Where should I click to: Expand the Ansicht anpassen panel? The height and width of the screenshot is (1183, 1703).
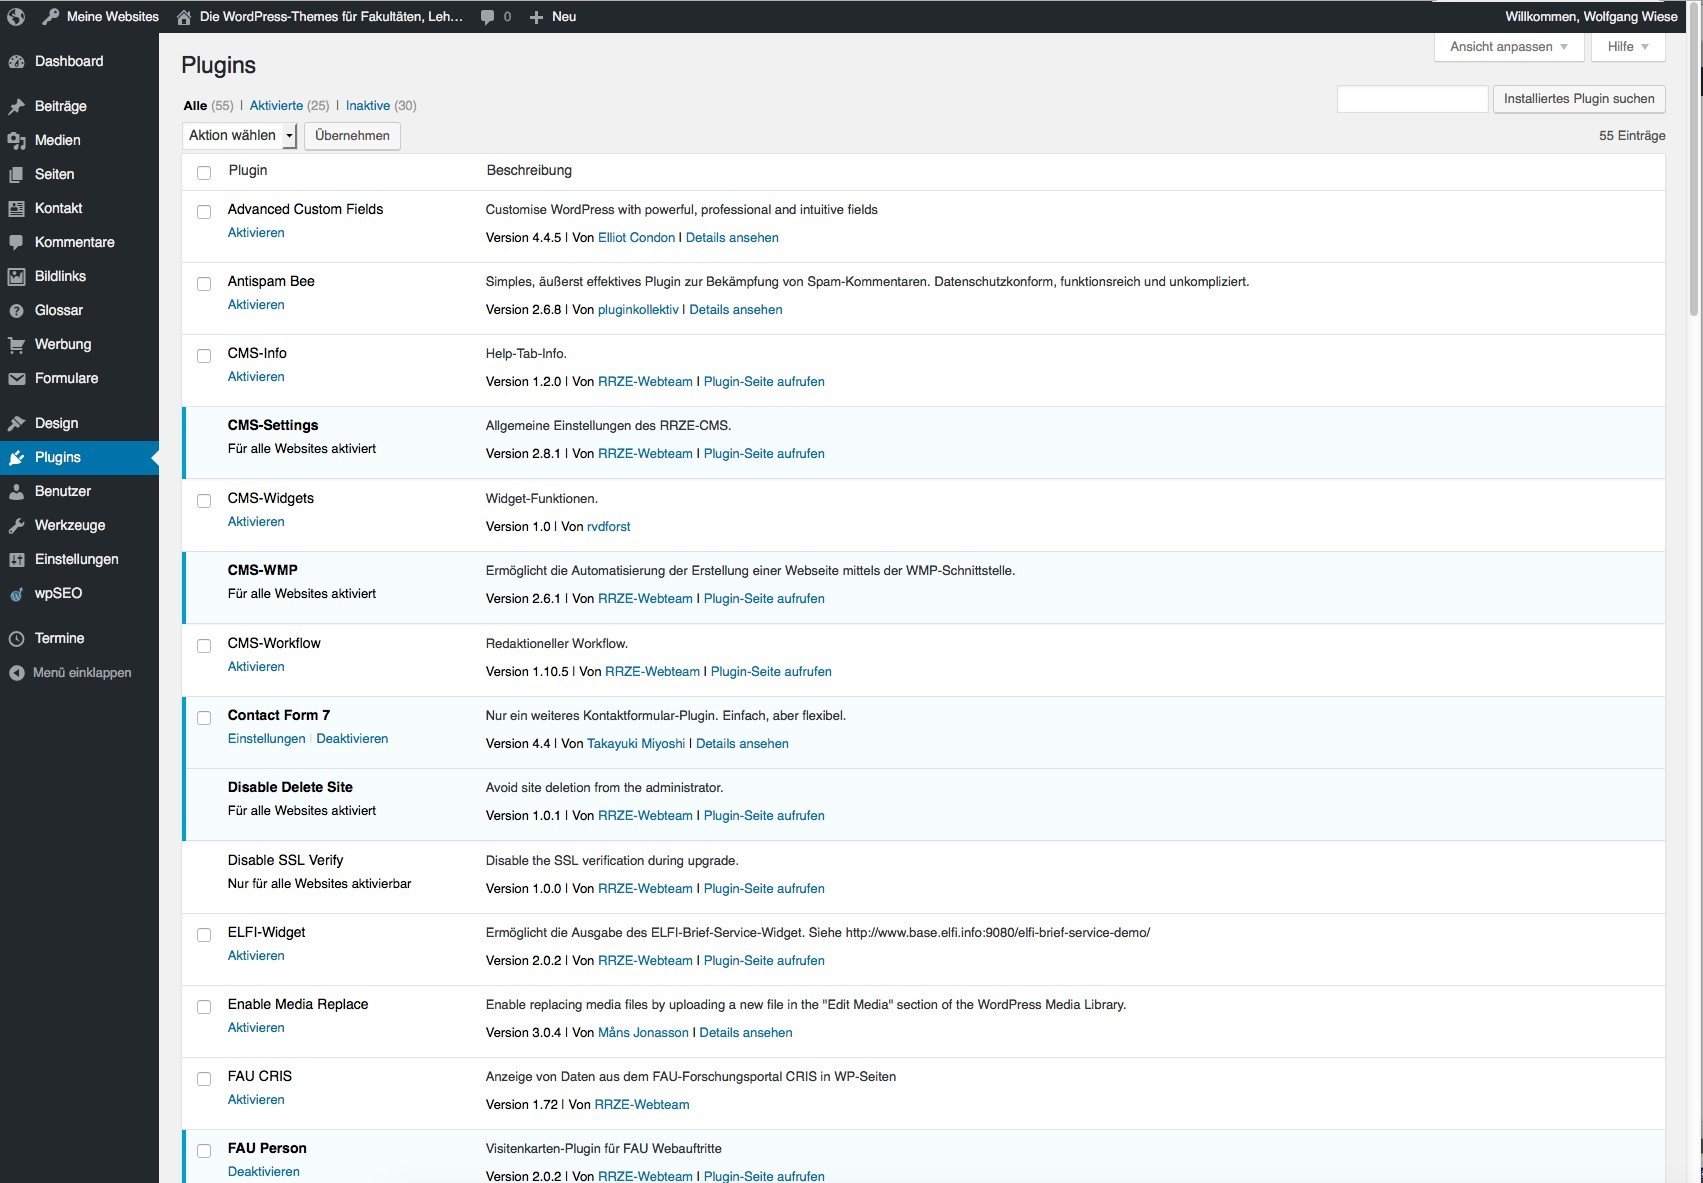pos(1508,47)
